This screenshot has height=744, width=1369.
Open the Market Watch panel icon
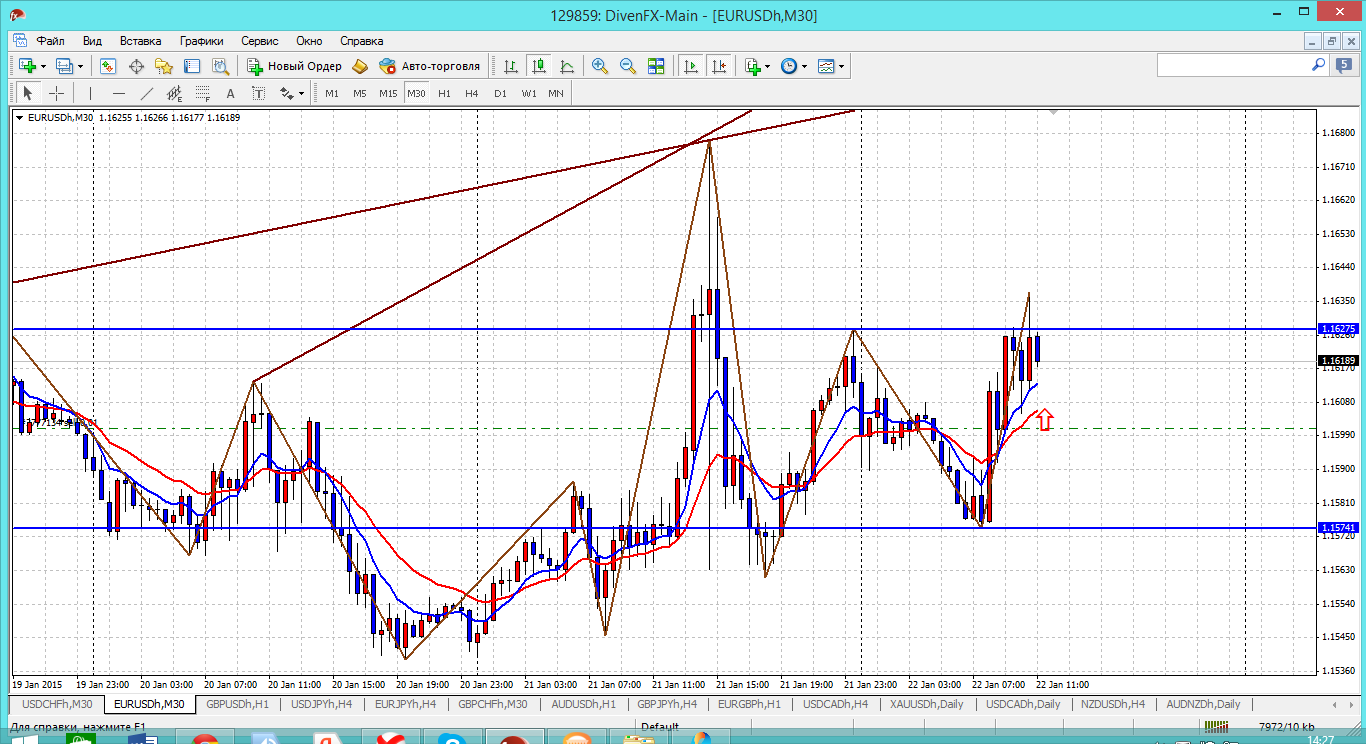coord(108,66)
